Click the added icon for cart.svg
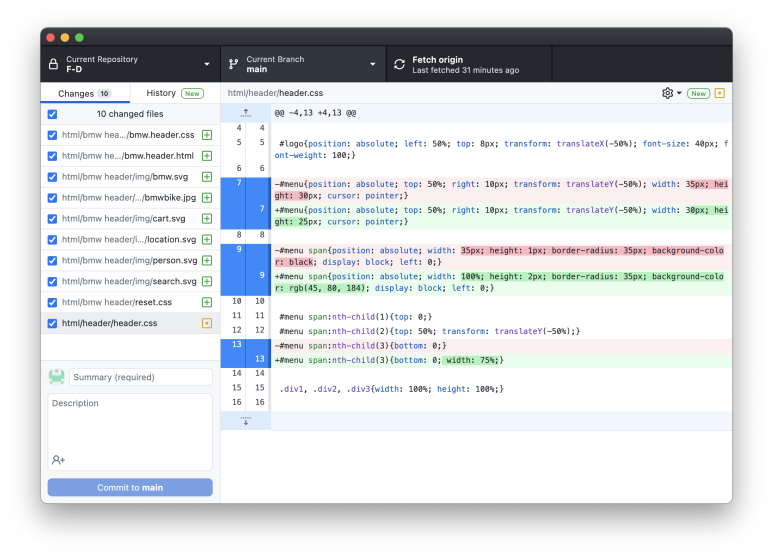The width and height of the screenshot is (773, 557). click(207, 218)
